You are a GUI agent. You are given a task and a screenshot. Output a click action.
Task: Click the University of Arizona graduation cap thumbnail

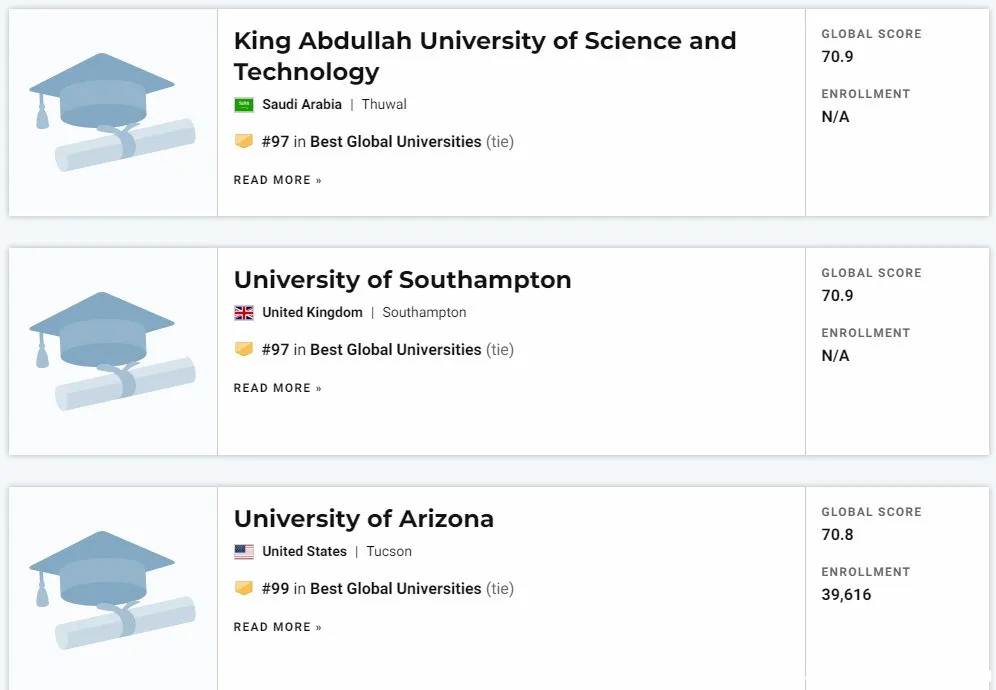112,590
